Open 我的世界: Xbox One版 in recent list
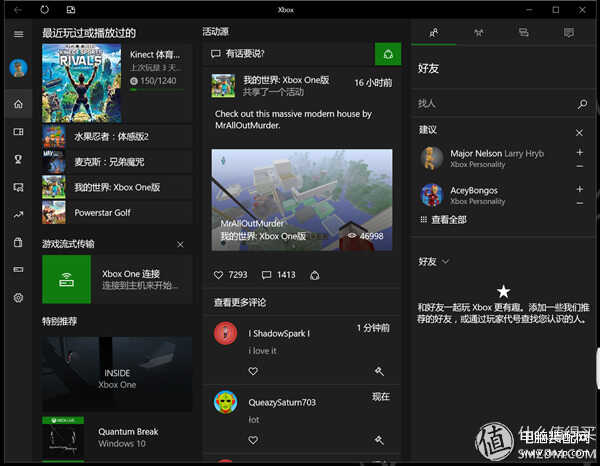 tap(117, 187)
